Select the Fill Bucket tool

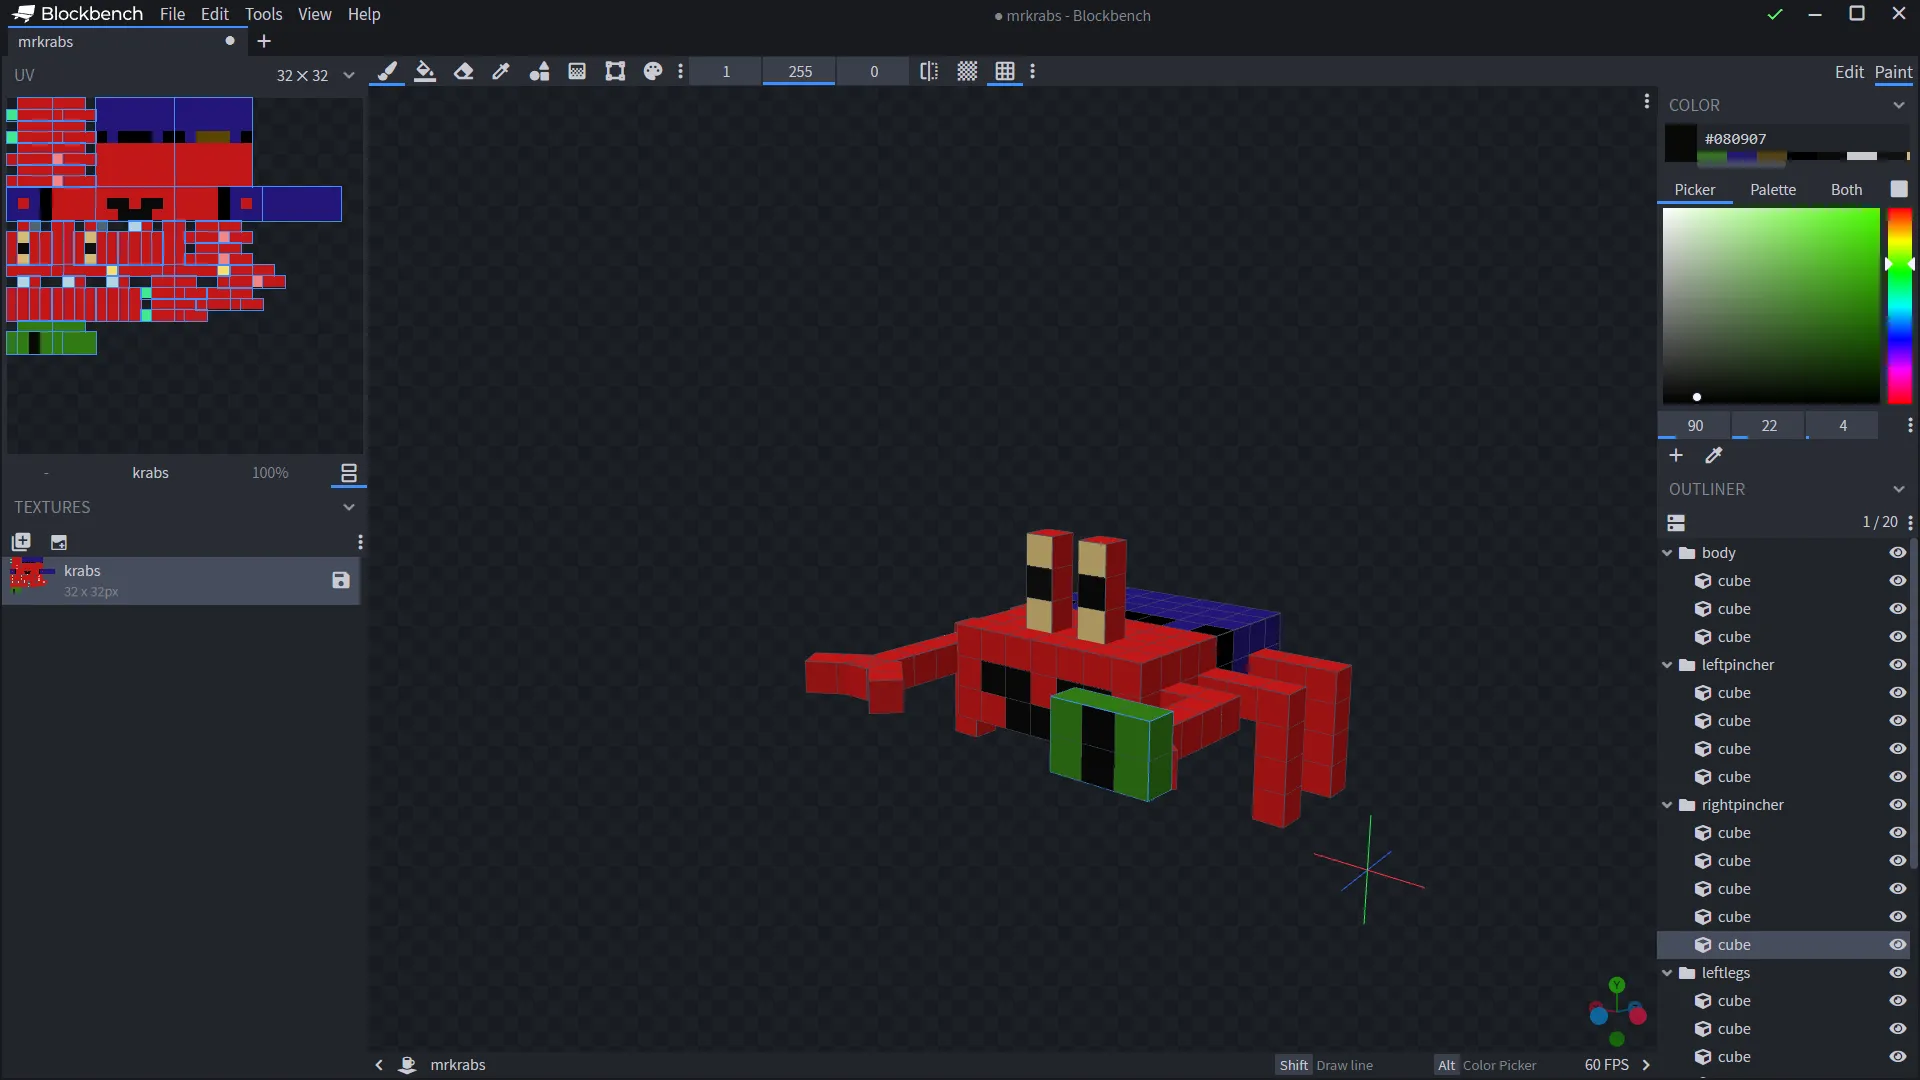(x=425, y=71)
